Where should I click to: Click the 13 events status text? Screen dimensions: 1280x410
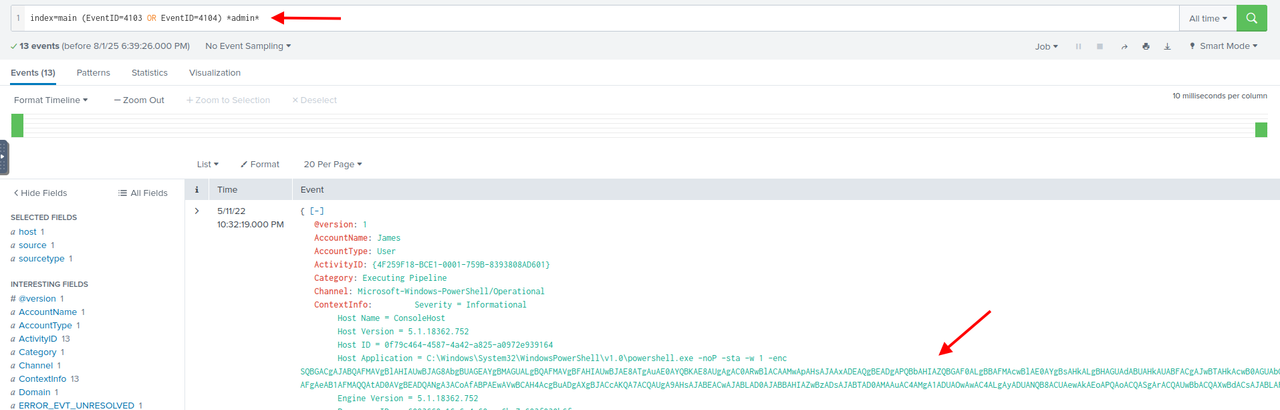[100, 46]
